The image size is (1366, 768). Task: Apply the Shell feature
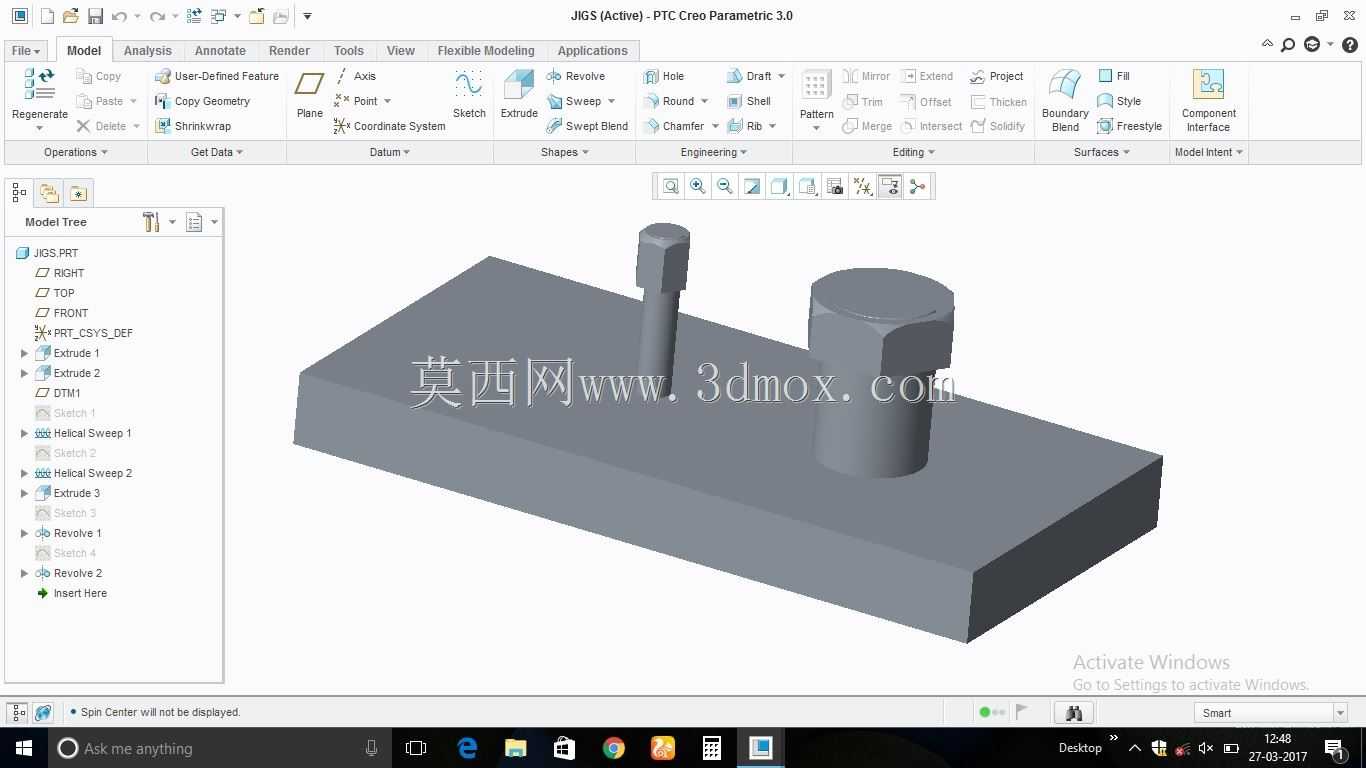tap(749, 101)
